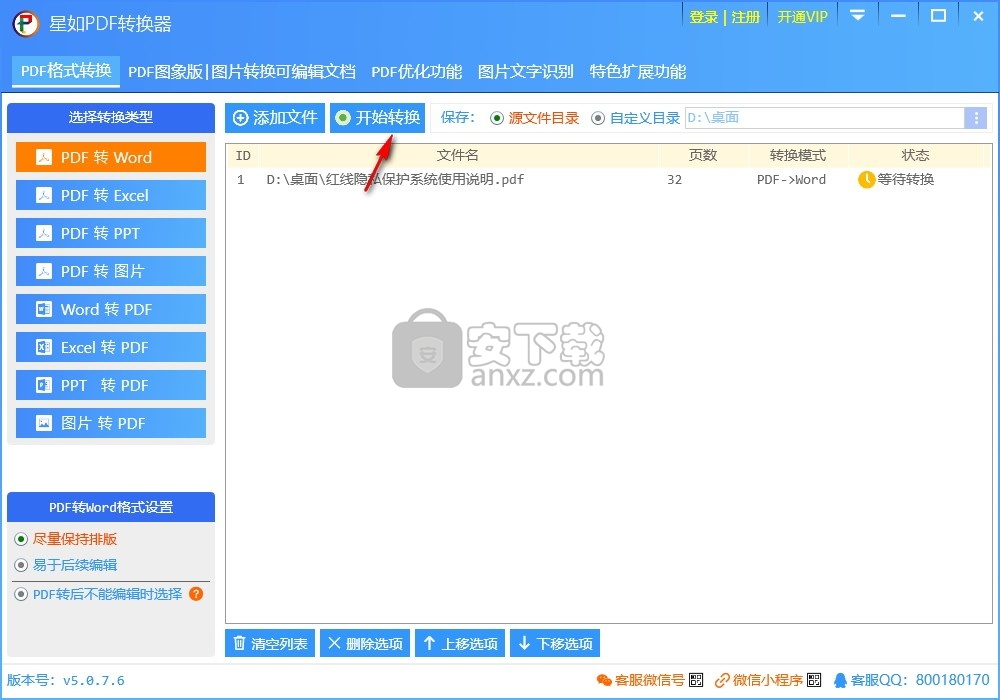This screenshot has width=1000, height=700.
Task: Select Excel 转 PDF conversion type
Action: [x=111, y=347]
